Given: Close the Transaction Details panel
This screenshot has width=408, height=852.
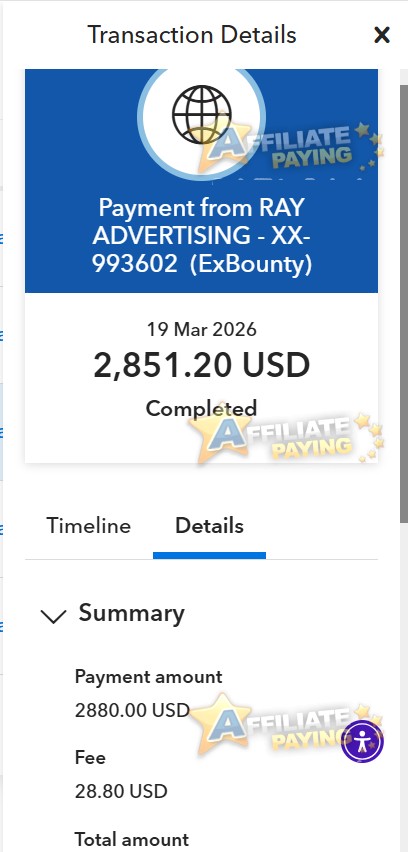Looking at the screenshot, I should (x=382, y=35).
